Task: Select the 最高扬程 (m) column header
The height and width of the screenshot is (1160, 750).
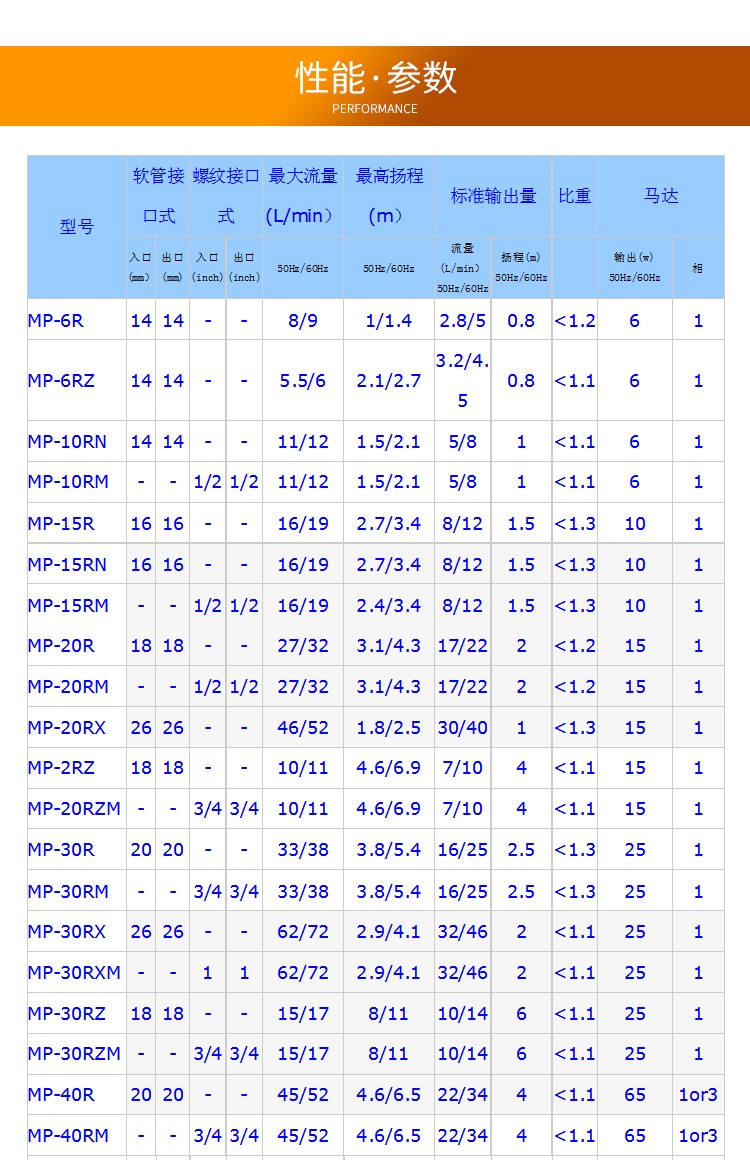Action: (389, 196)
